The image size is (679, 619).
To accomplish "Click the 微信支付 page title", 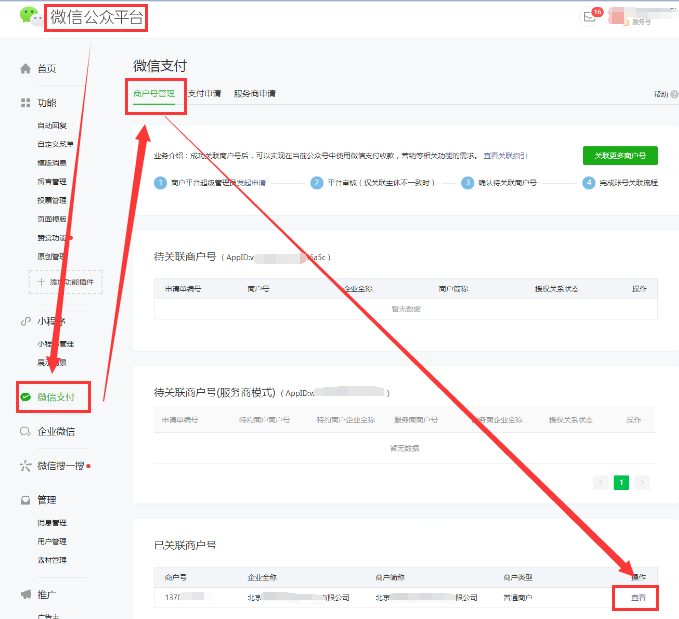I will [x=160, y=66].
